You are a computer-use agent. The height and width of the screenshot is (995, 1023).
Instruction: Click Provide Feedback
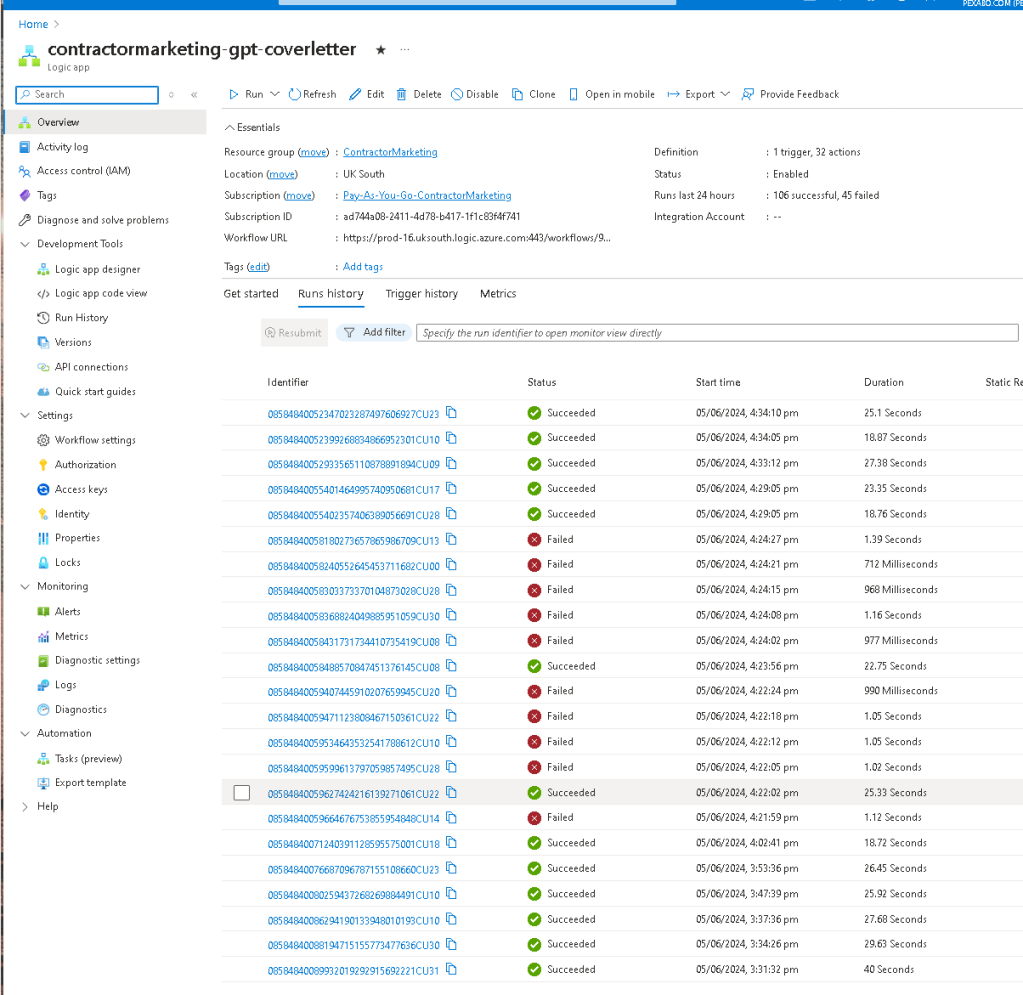(791, 95)
